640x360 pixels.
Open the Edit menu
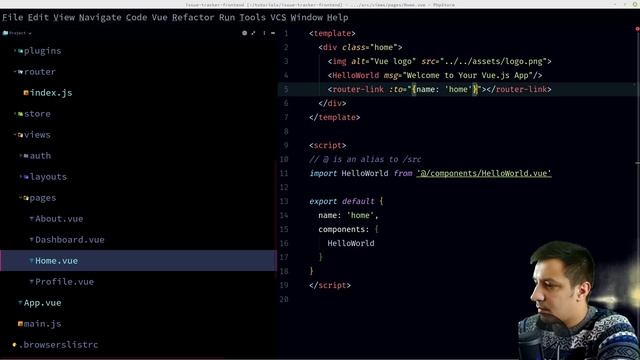pyautogui.click(x=38, y=18)
